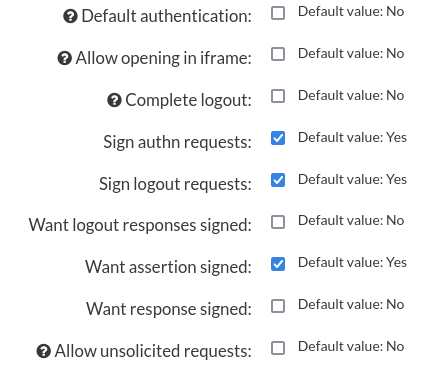This screenshot has height=374, width=423.
Task: Tick the Allow opening in iframe checkbox
Action: pyautogui.click(x=278, y=54)
